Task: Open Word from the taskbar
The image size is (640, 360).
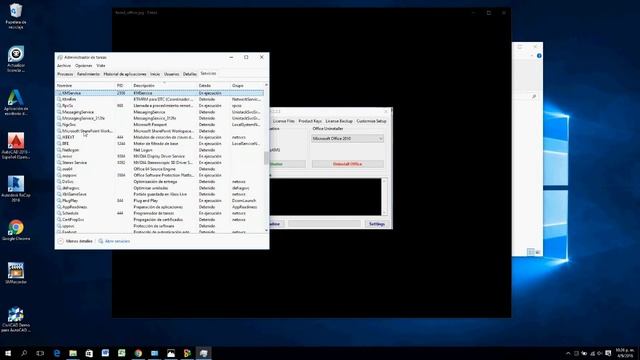Action: tap(105, 353)
